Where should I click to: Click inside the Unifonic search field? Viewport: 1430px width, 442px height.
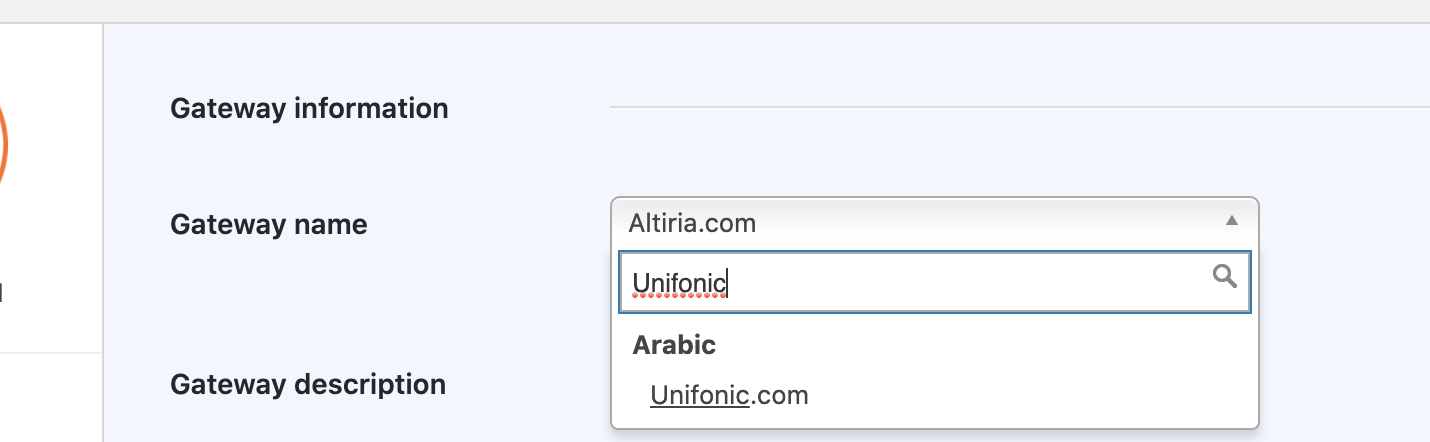[x=934, y=283]
